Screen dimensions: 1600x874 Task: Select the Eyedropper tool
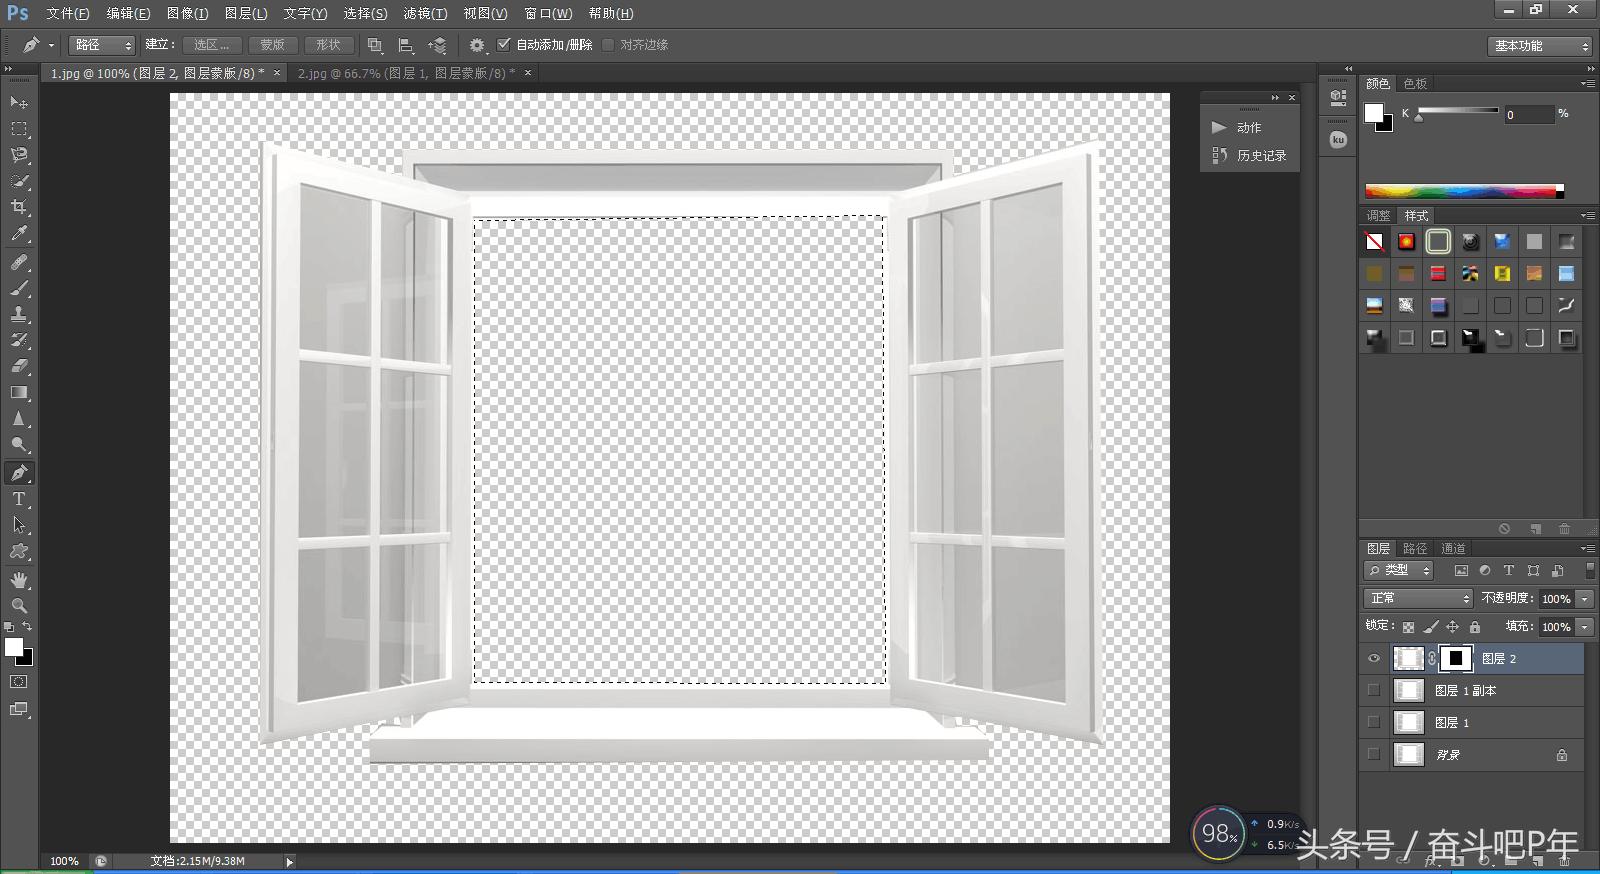click(19, 234)
